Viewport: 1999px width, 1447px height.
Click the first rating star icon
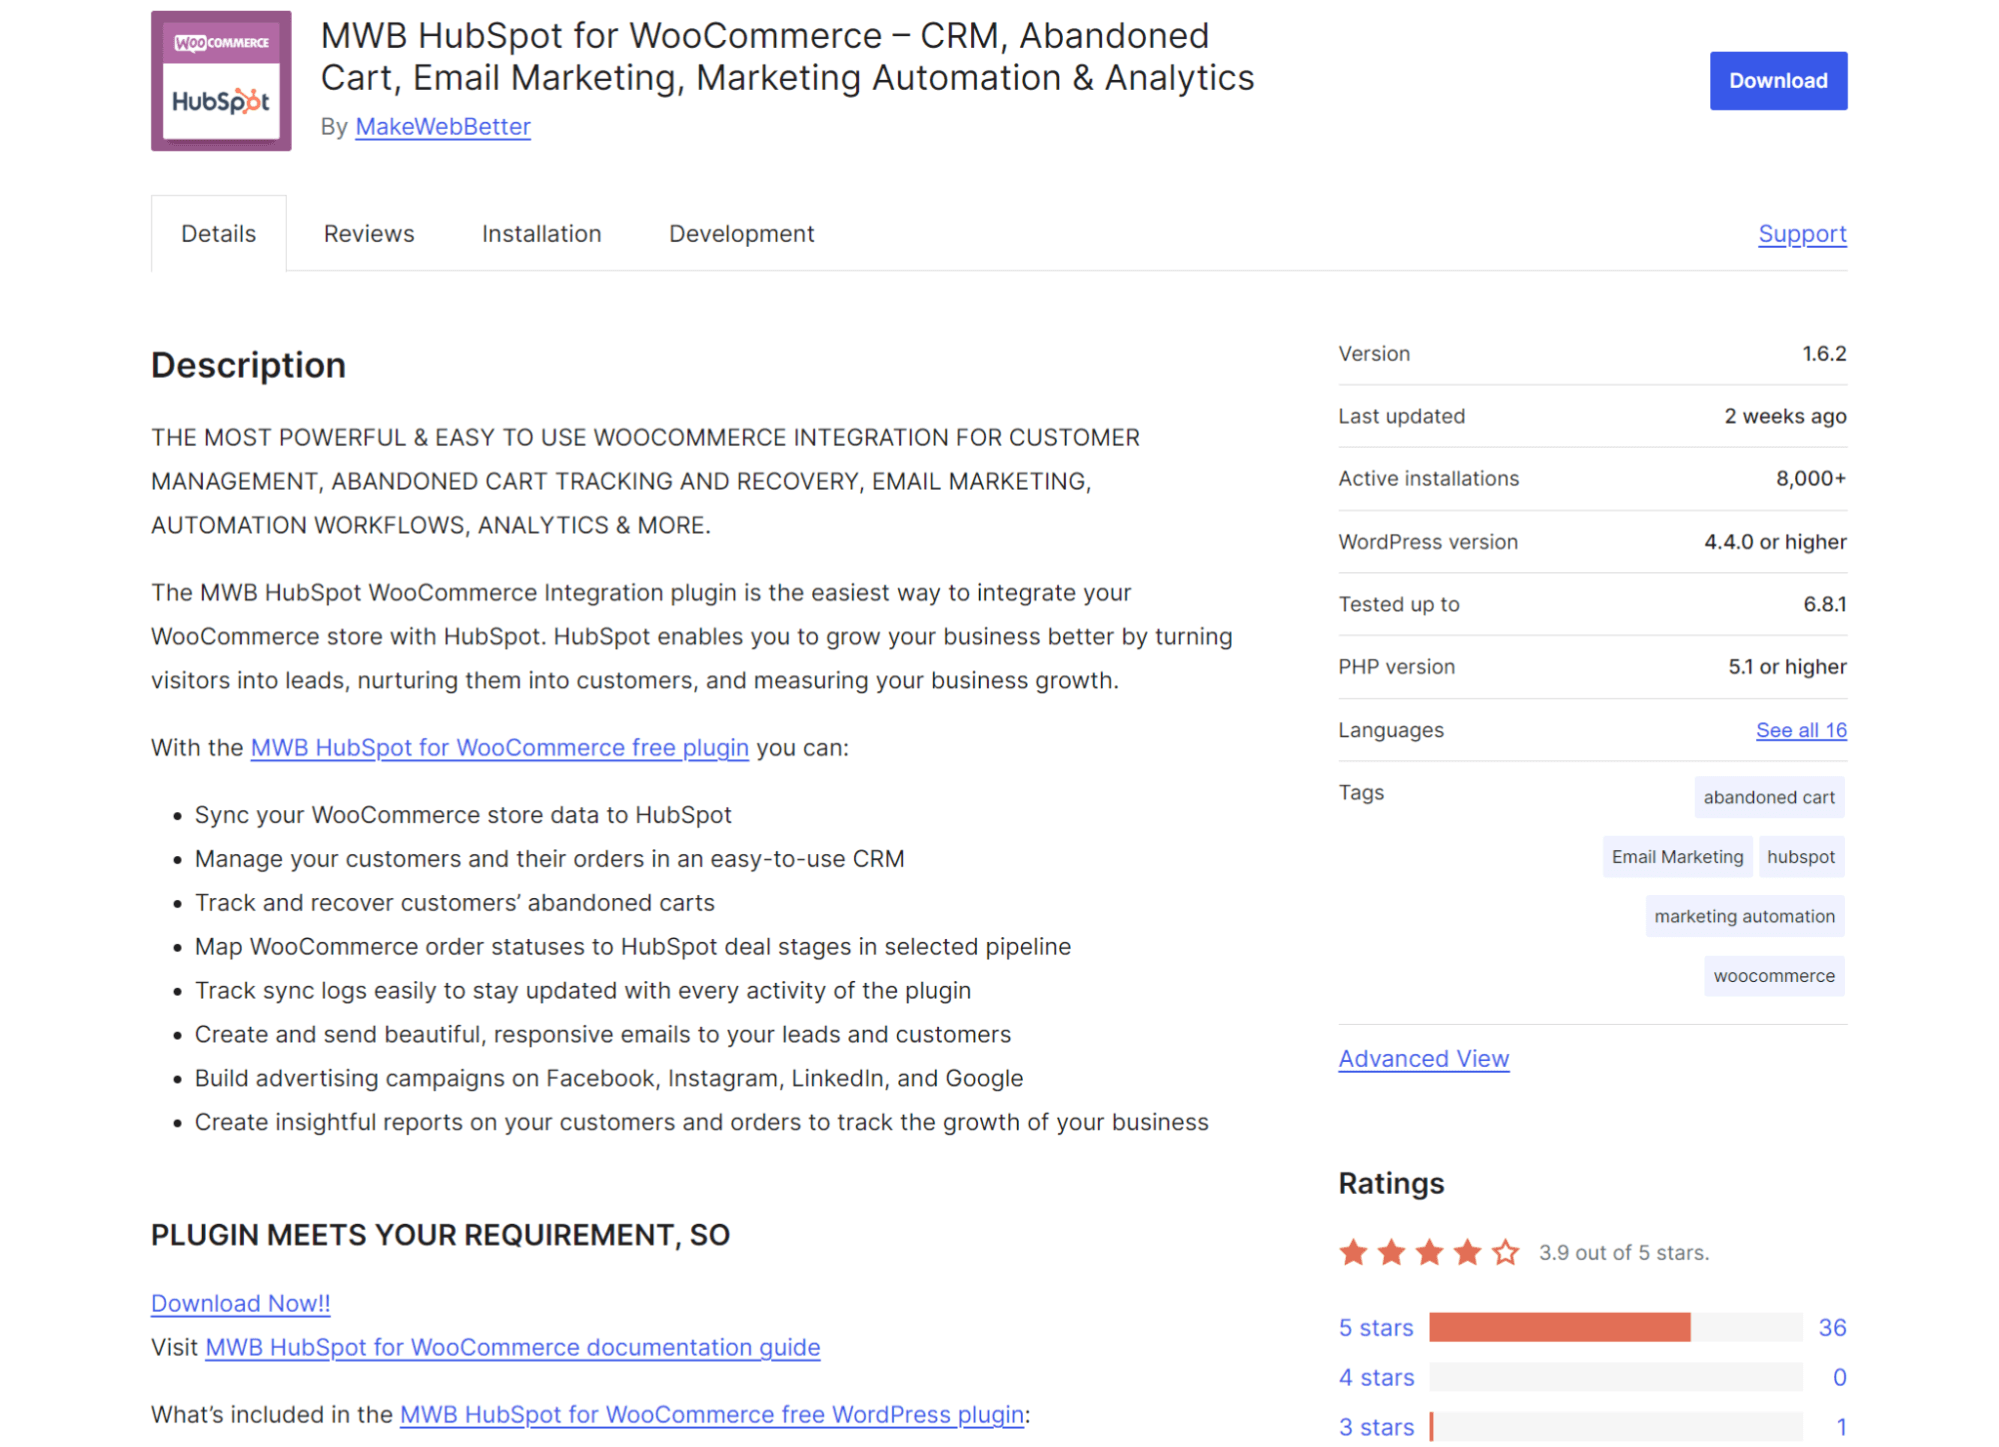tap(1353, 1253)
